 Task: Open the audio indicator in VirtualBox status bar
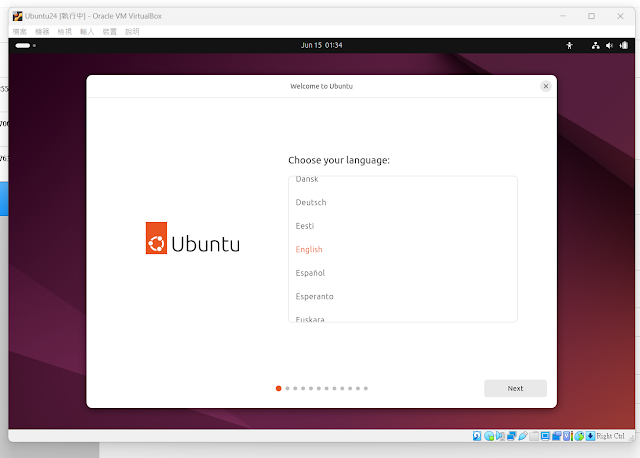[500, 436]
